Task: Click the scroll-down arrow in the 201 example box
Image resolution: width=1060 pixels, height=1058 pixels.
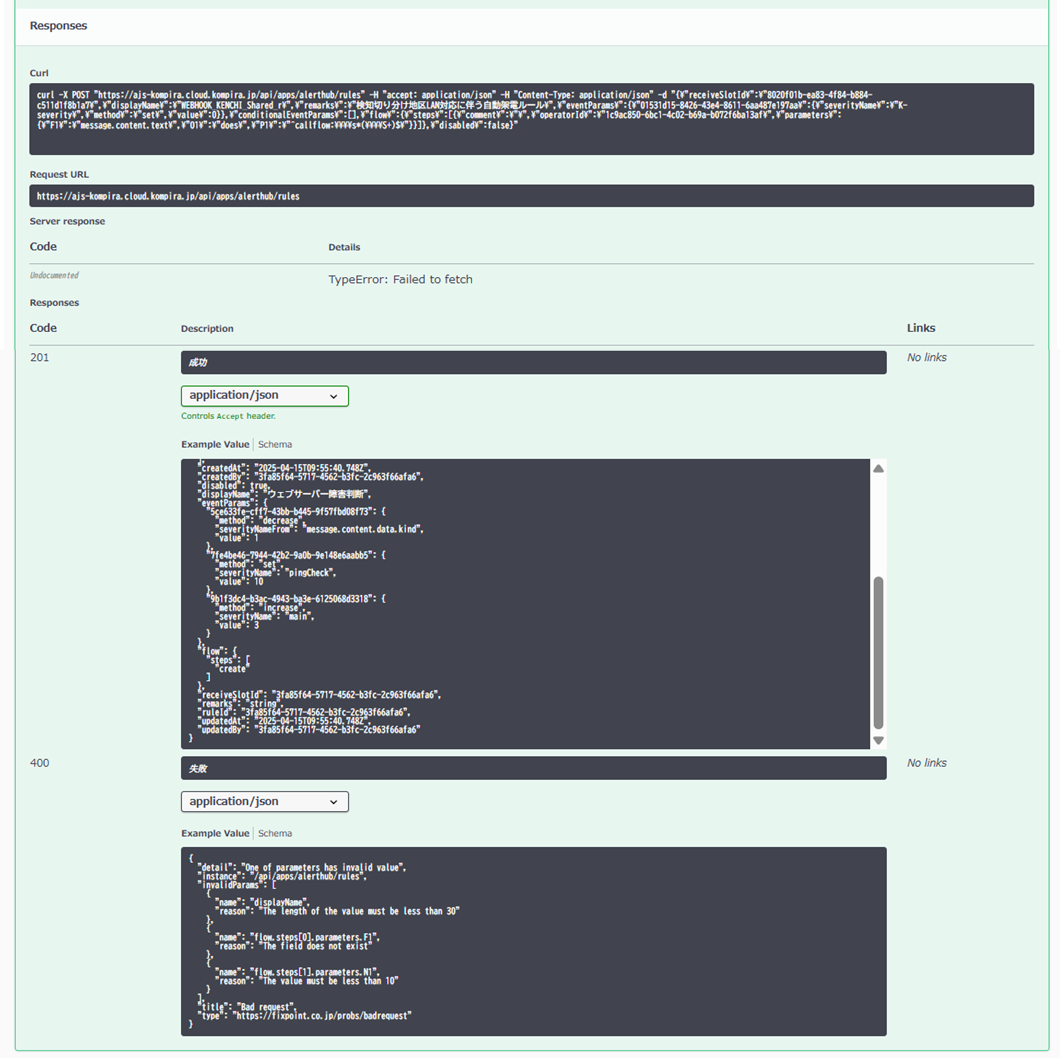Action: click(878, 740)
